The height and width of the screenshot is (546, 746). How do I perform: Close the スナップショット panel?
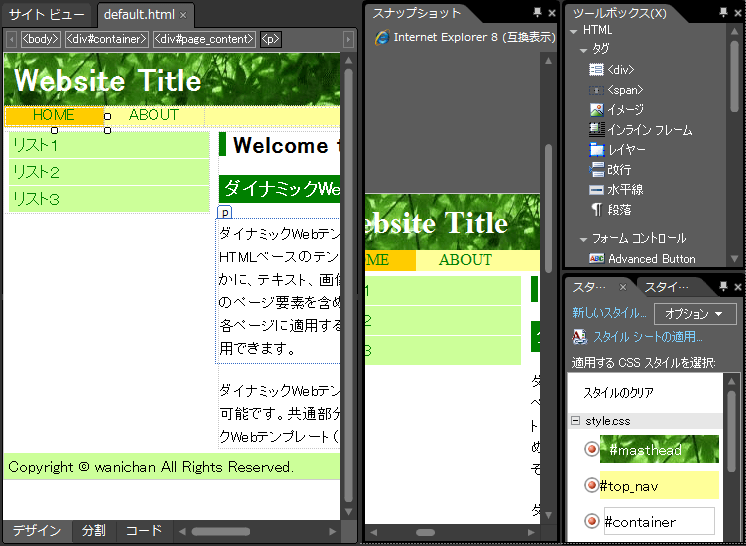click(552, 13)
